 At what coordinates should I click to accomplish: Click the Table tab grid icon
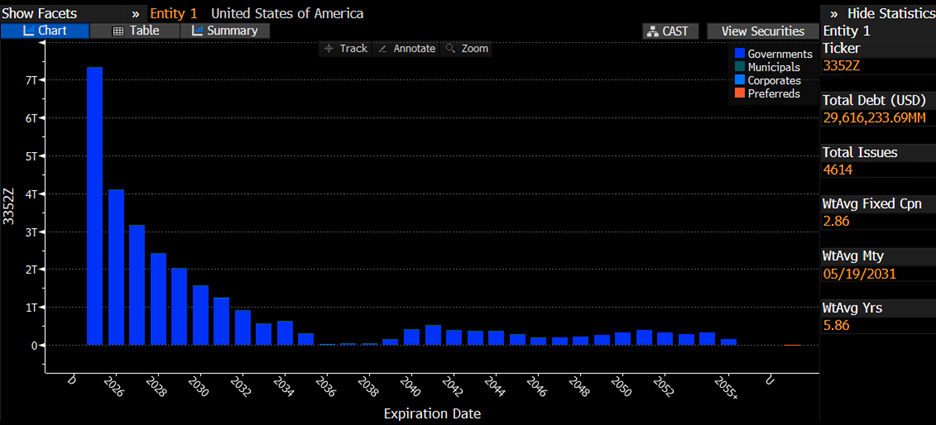click(x=118, y=31)
